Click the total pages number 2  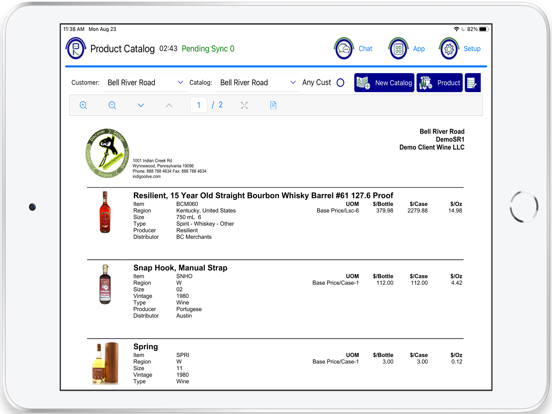tap(220, 105)
